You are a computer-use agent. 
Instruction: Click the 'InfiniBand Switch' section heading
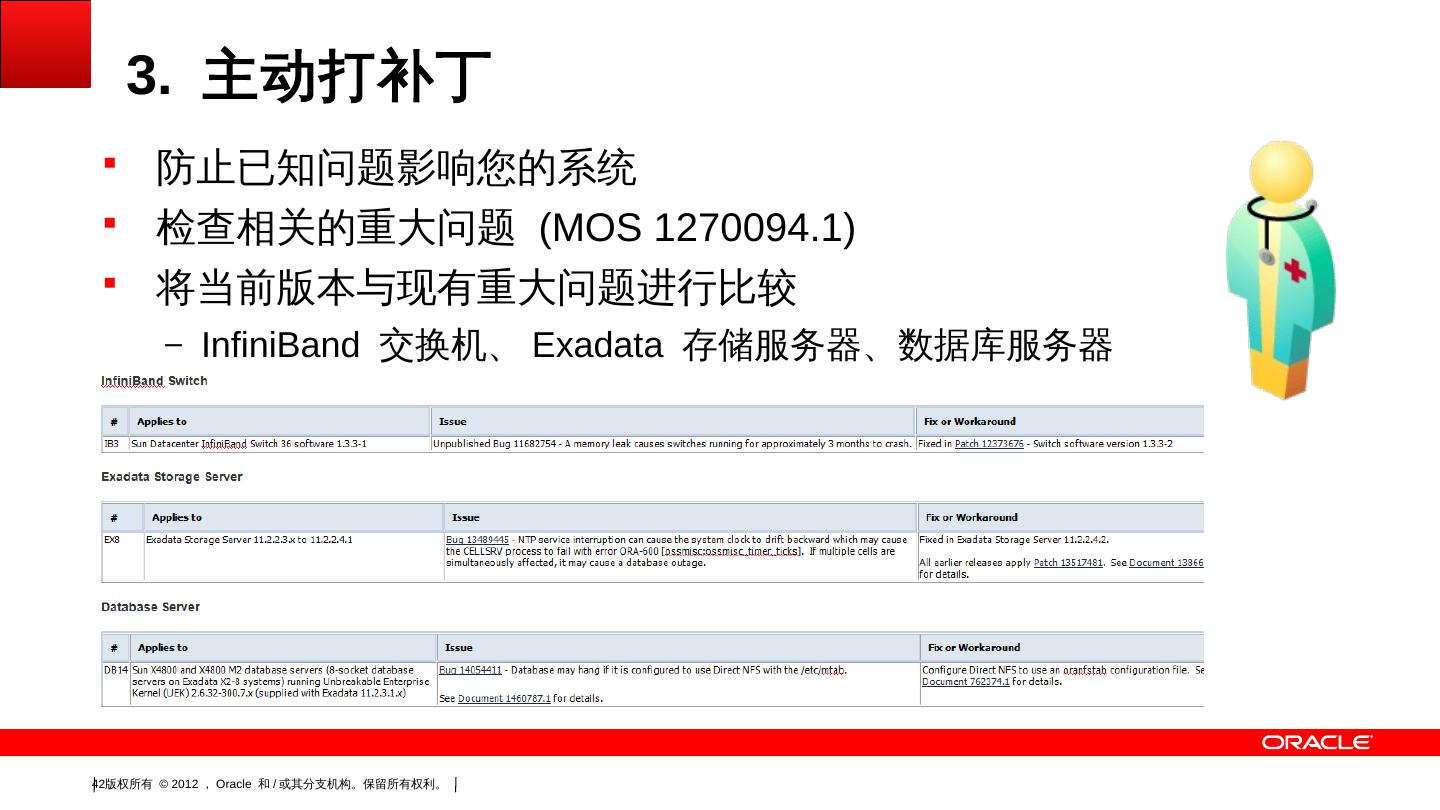click(x=154, y=381)
